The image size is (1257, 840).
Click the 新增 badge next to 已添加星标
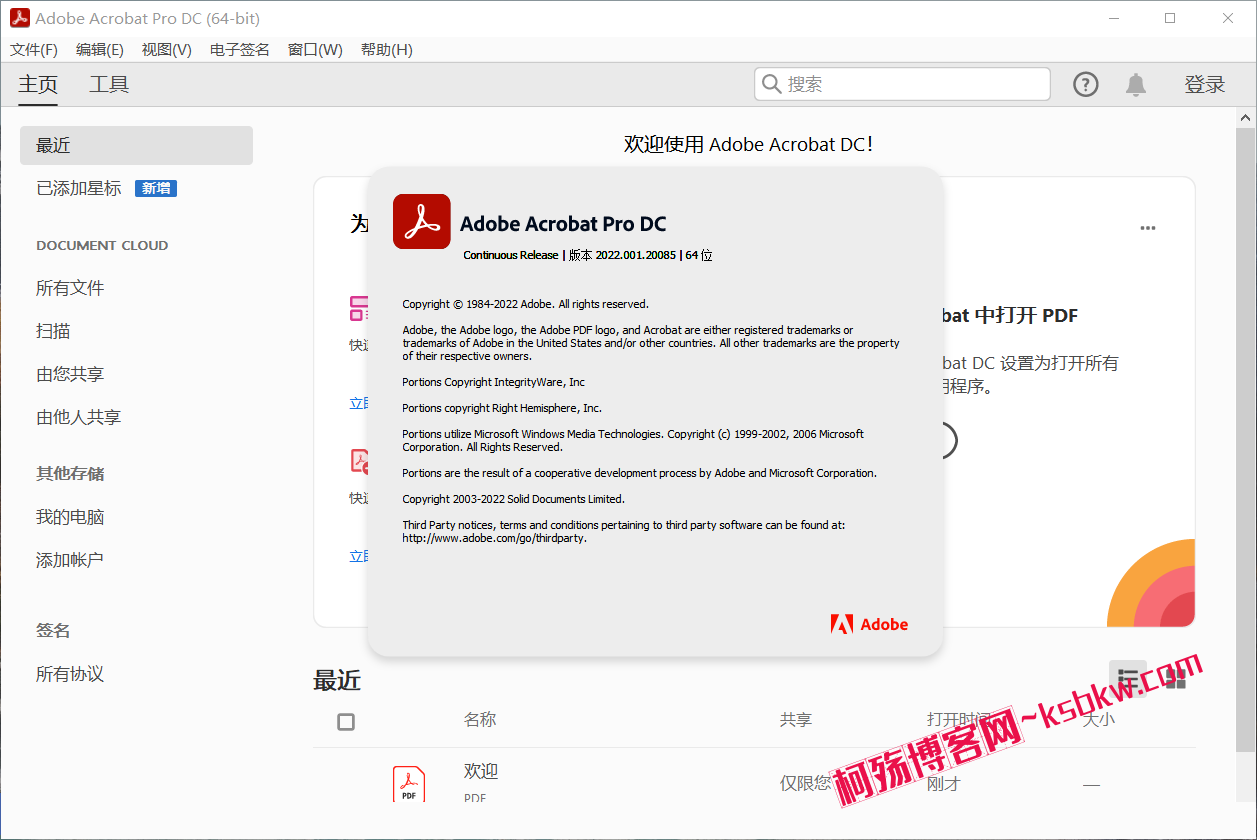click(x=156, y=188)
